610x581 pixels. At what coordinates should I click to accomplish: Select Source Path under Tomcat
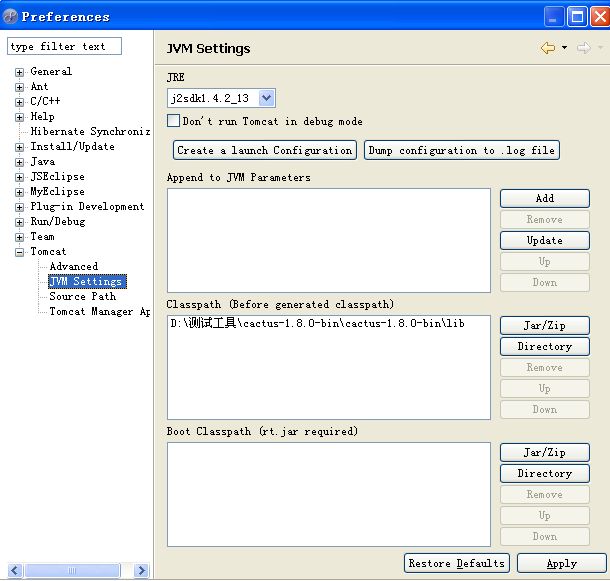(x=82, y=297)
